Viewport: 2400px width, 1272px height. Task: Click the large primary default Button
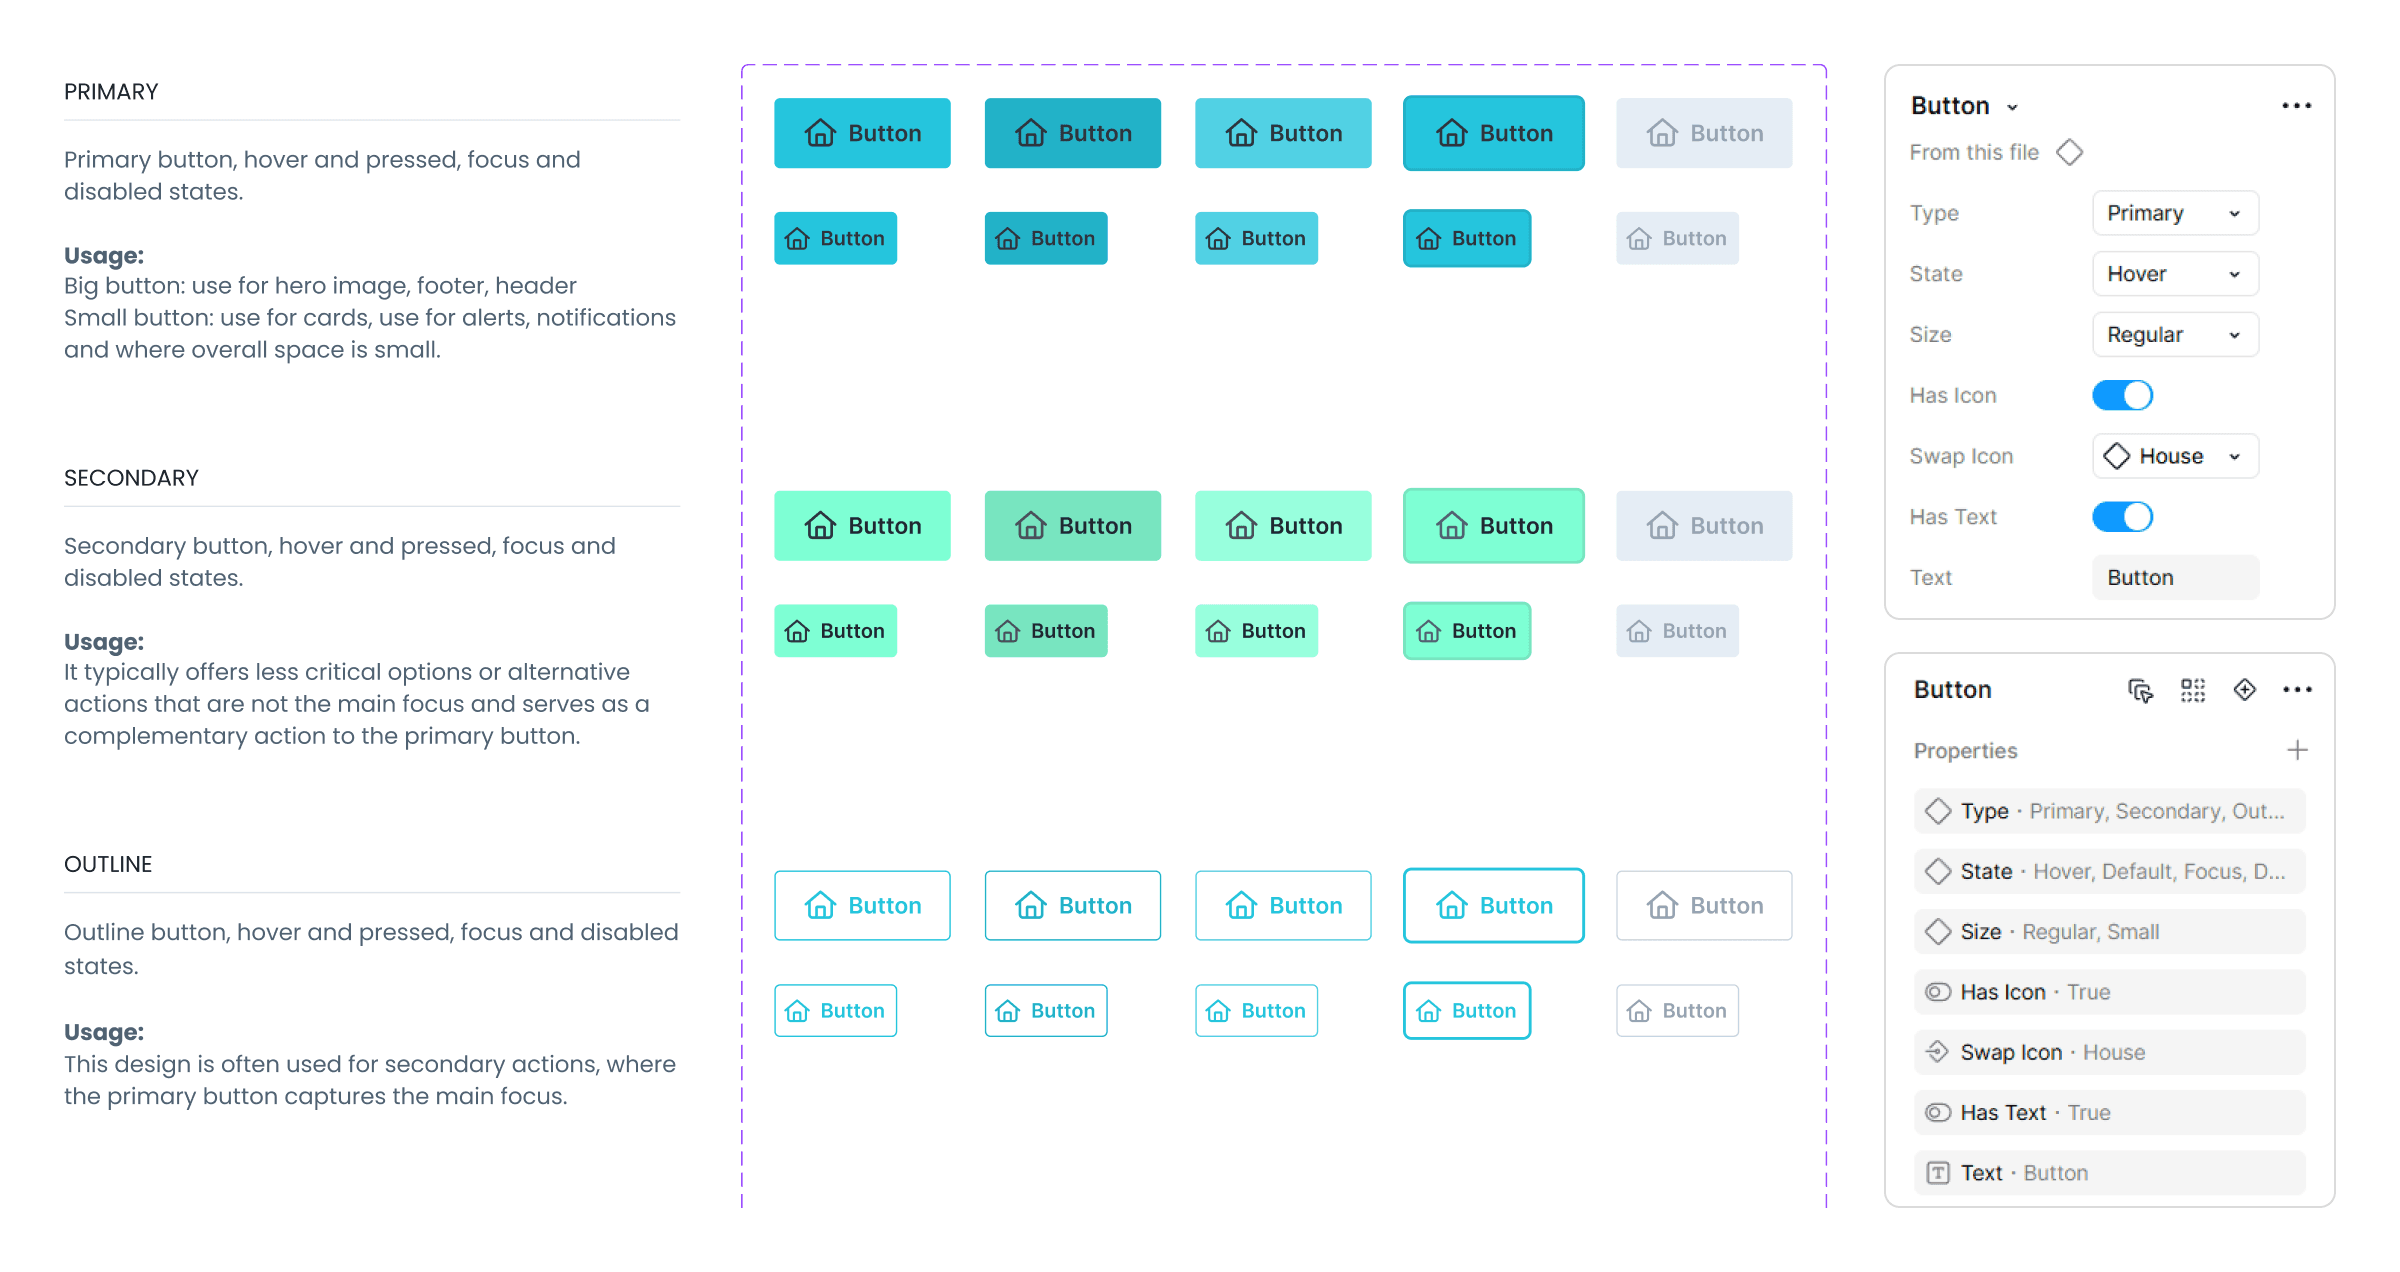click(862, 133)
